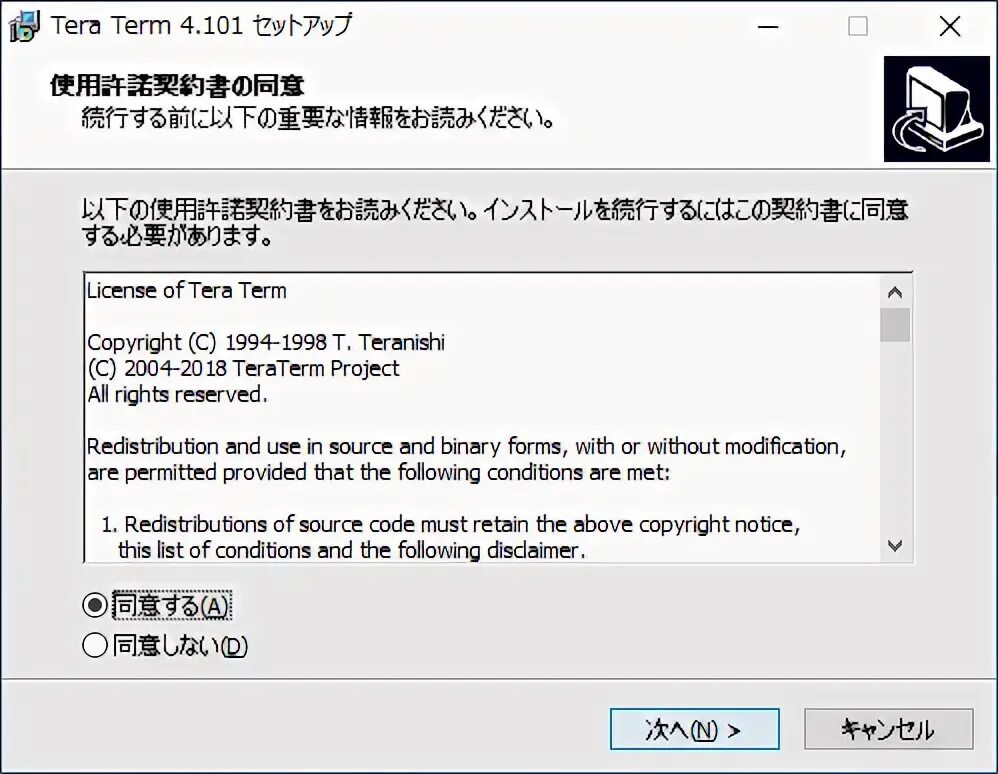This screenshot has width=998, height=774.
Task: Select the 同意しない(D) radio button
Action: click(x=95, y=645)
